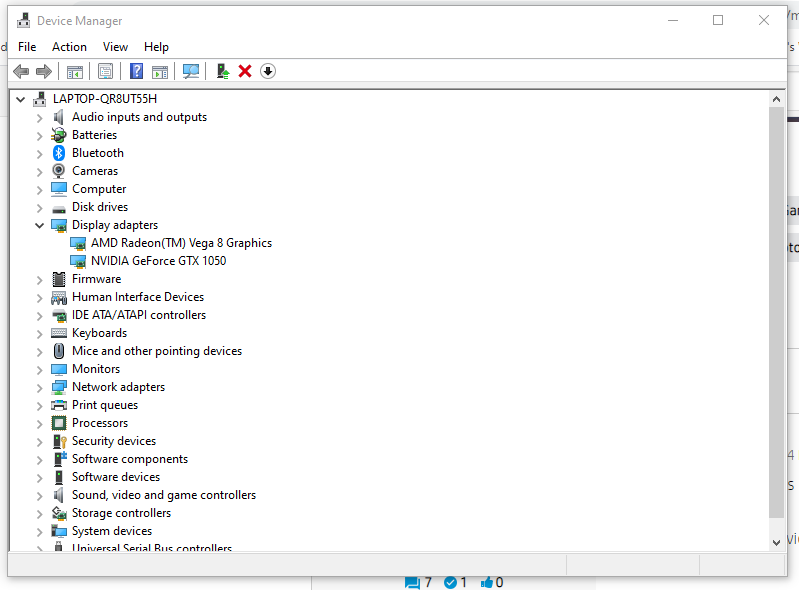Viewport: 799px width, 590px height.
Task: Expand the IDE ATA/ATAPI controllers category
Action: coord(39,316)
